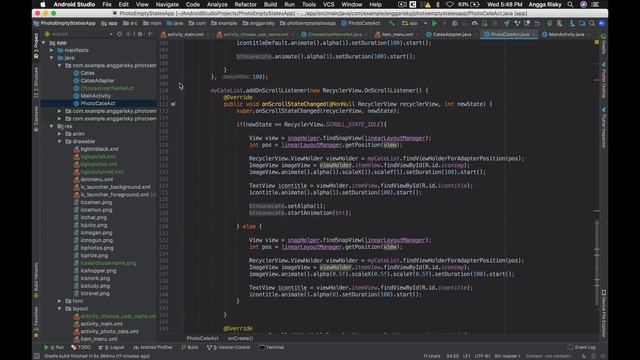Image resolution: width=640 pixels, height=360 pixels.
Task: Click the Undo arrow icon in the toolbar
Action: click(x=537, y=24)
